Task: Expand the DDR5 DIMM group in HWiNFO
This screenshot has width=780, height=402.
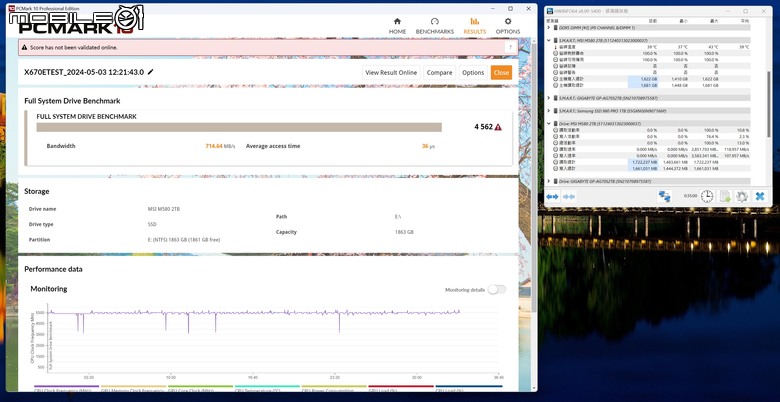Action: 549,28
